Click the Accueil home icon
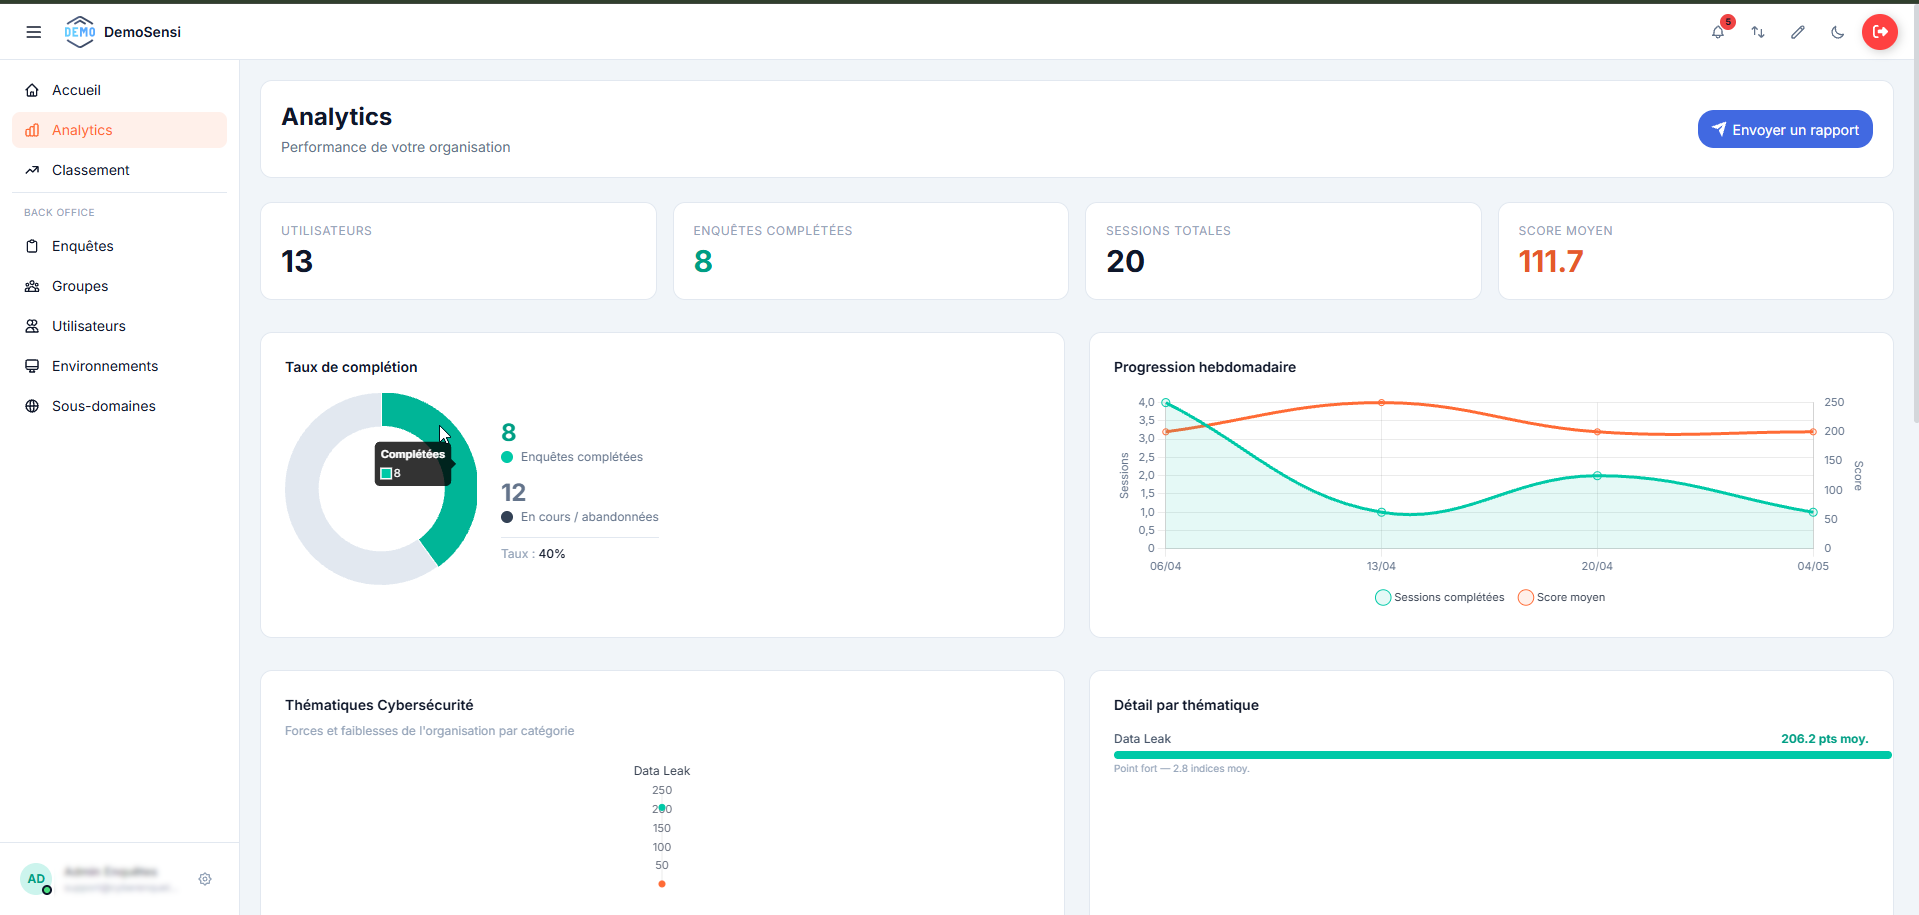The image size is (1919, 915). click(x=32, y=90)
